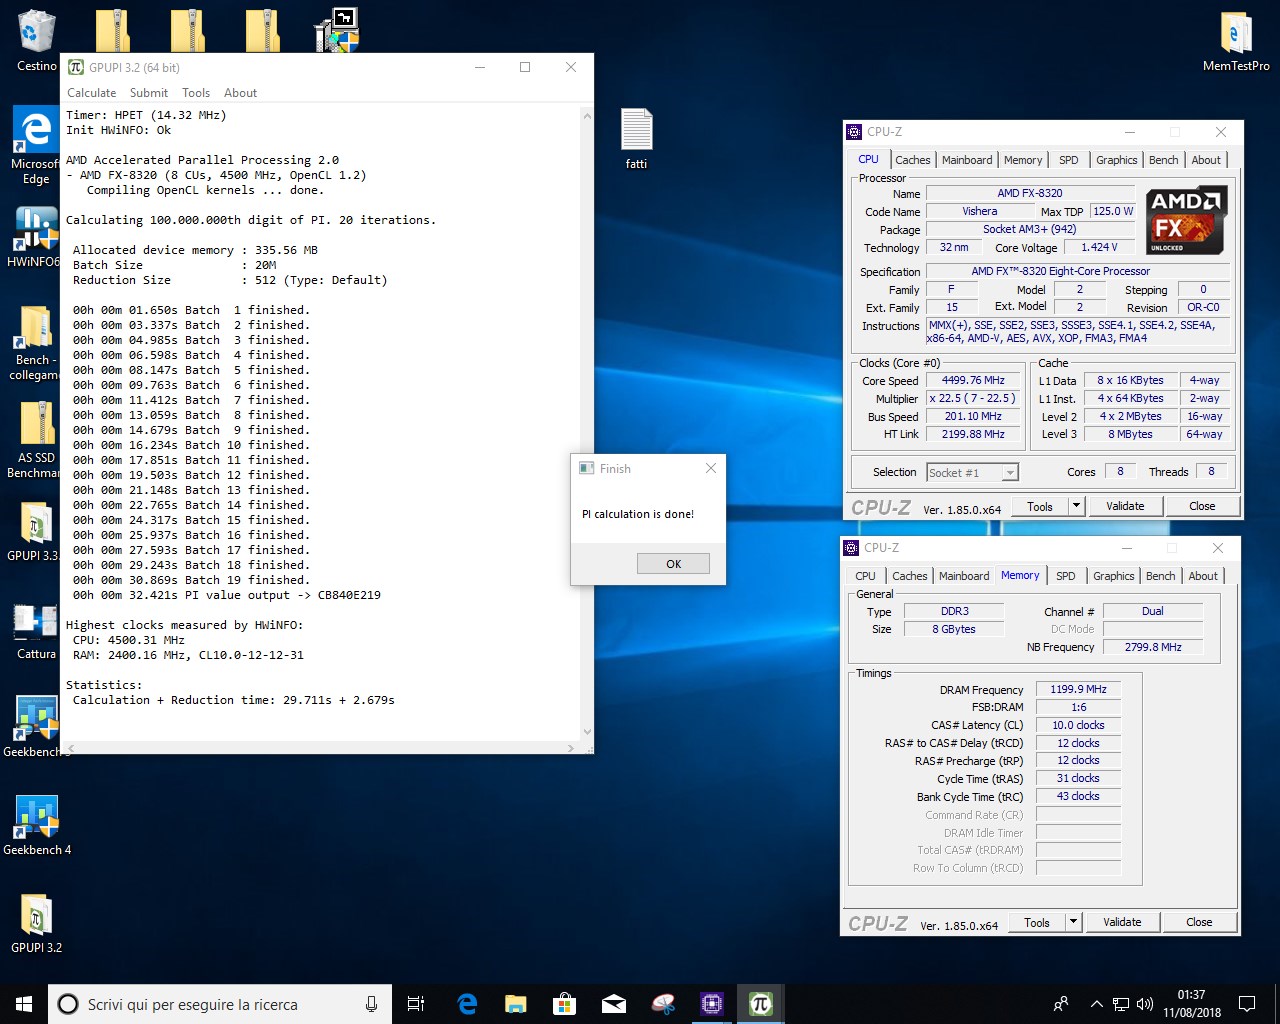Click the People icon in the taskbar
This screenshot has width=1280, height=1024.
[1061, 1004]
